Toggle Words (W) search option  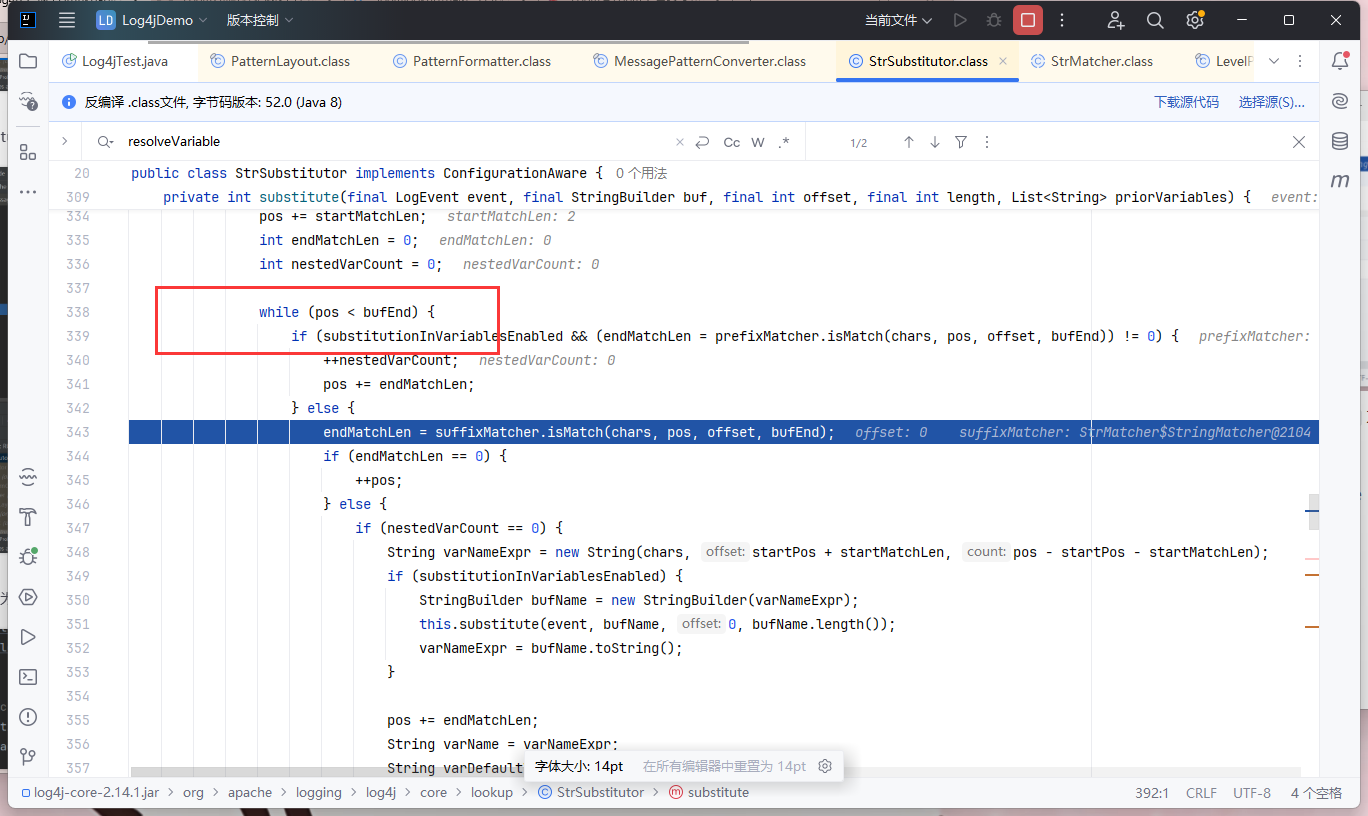(758, 142)
